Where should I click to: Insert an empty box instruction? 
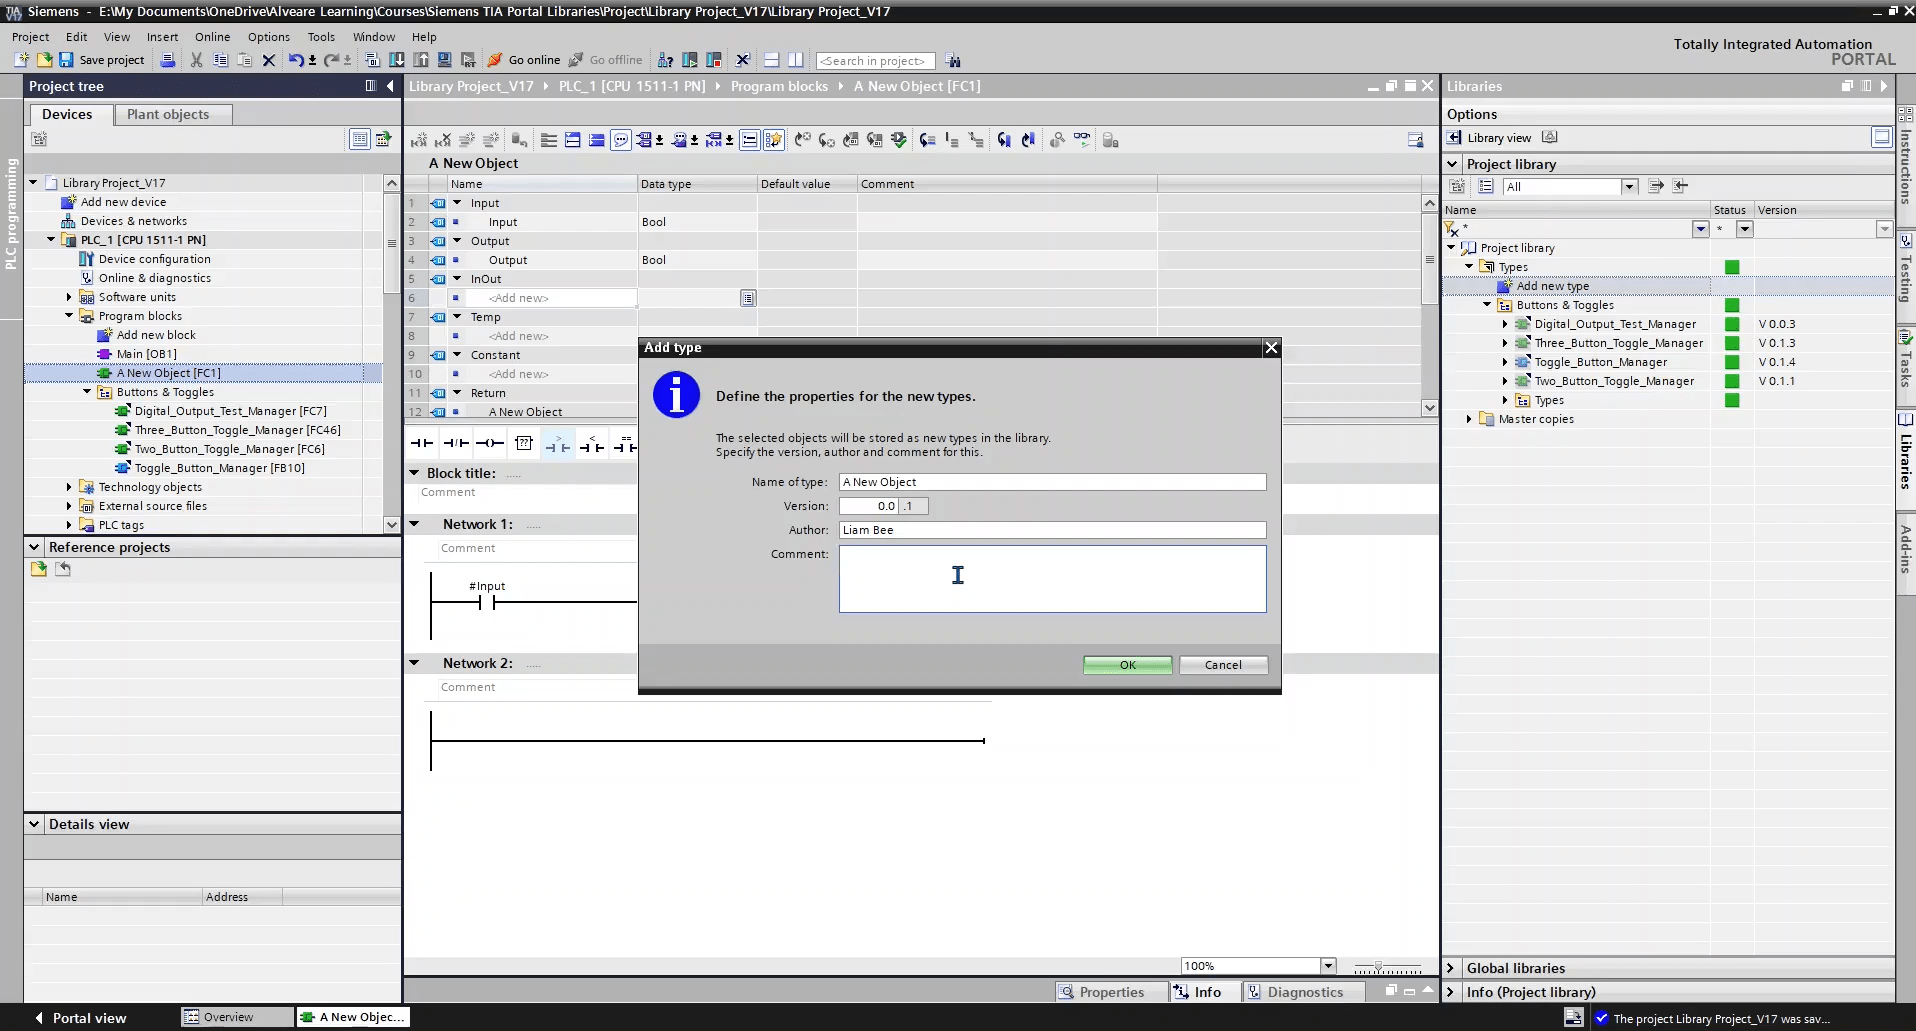tap(524, 443)
